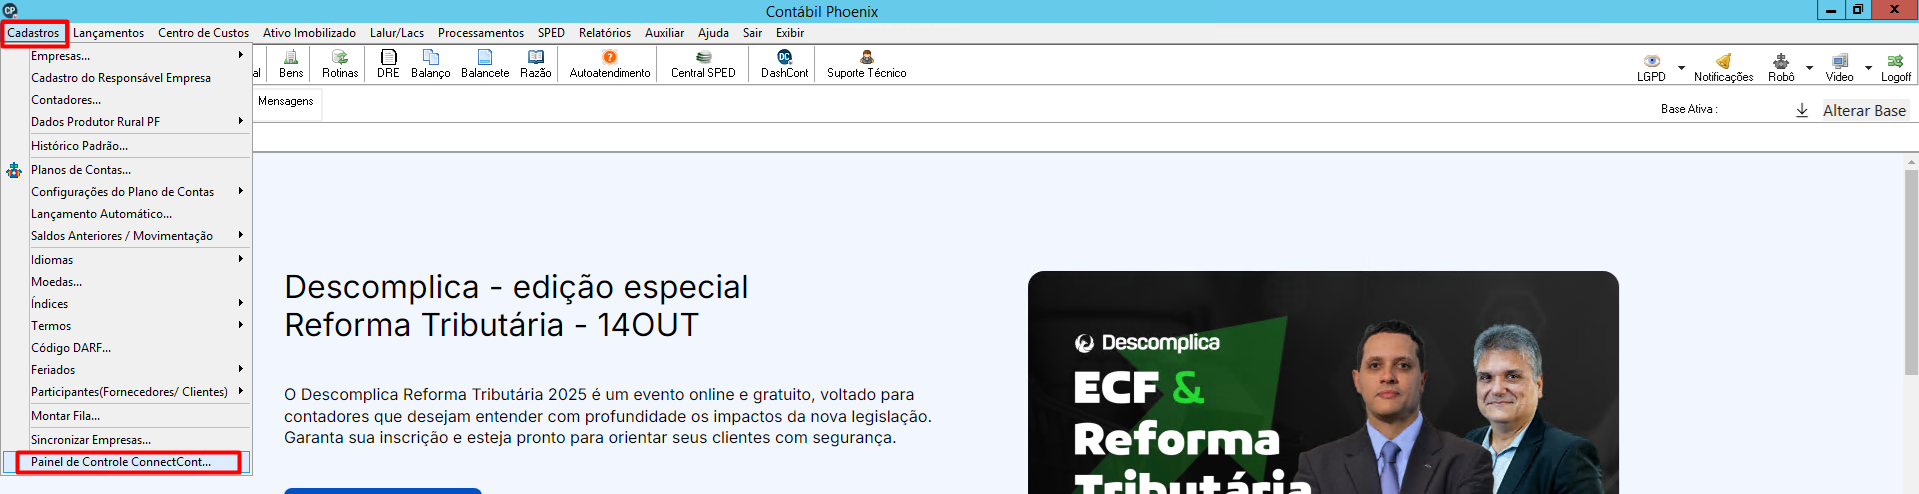Click the scrollbar up arrow
The image size is (1919, 494).
point(1911,162)
